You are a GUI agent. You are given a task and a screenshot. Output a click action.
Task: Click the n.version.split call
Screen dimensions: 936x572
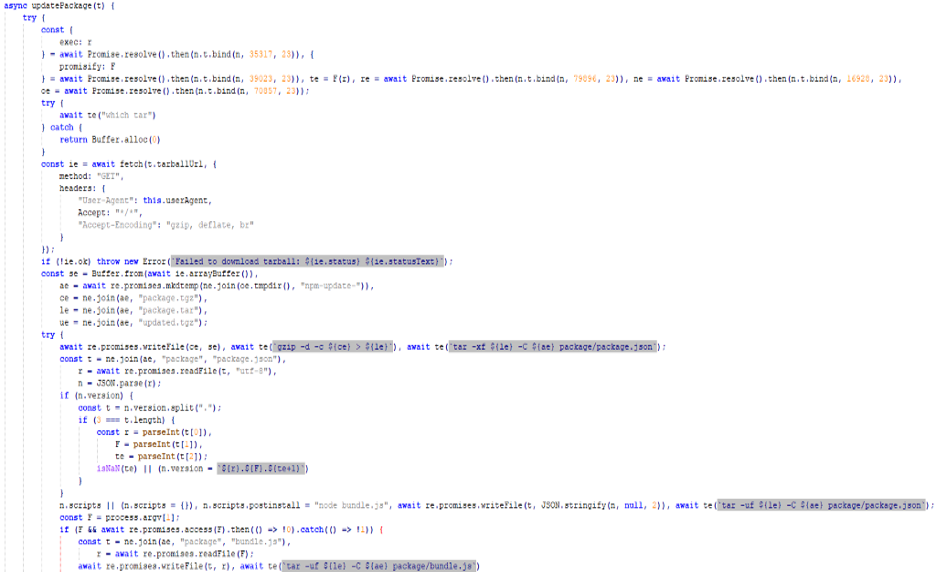click(x=154, y=407)
